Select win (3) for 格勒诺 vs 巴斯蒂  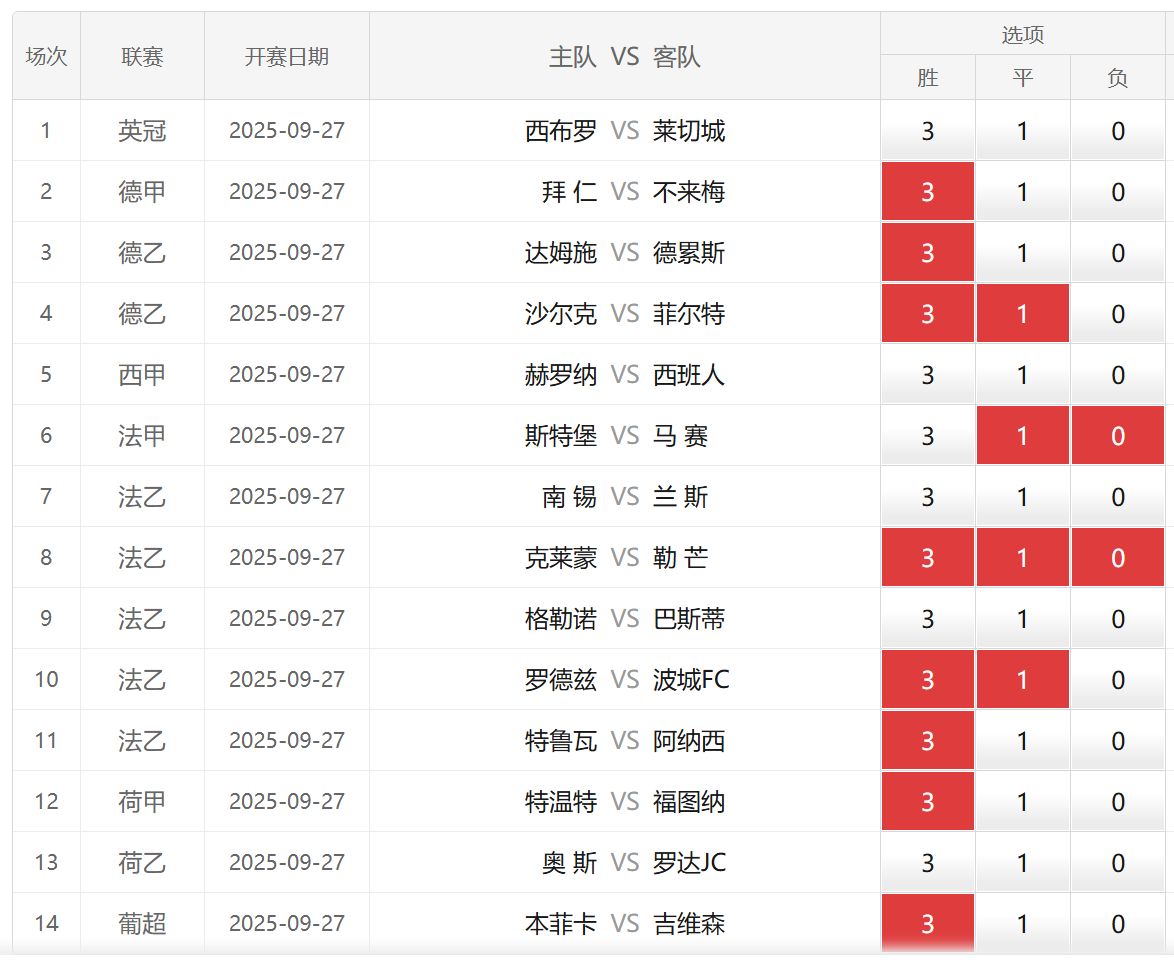click(x=927, y=619)
